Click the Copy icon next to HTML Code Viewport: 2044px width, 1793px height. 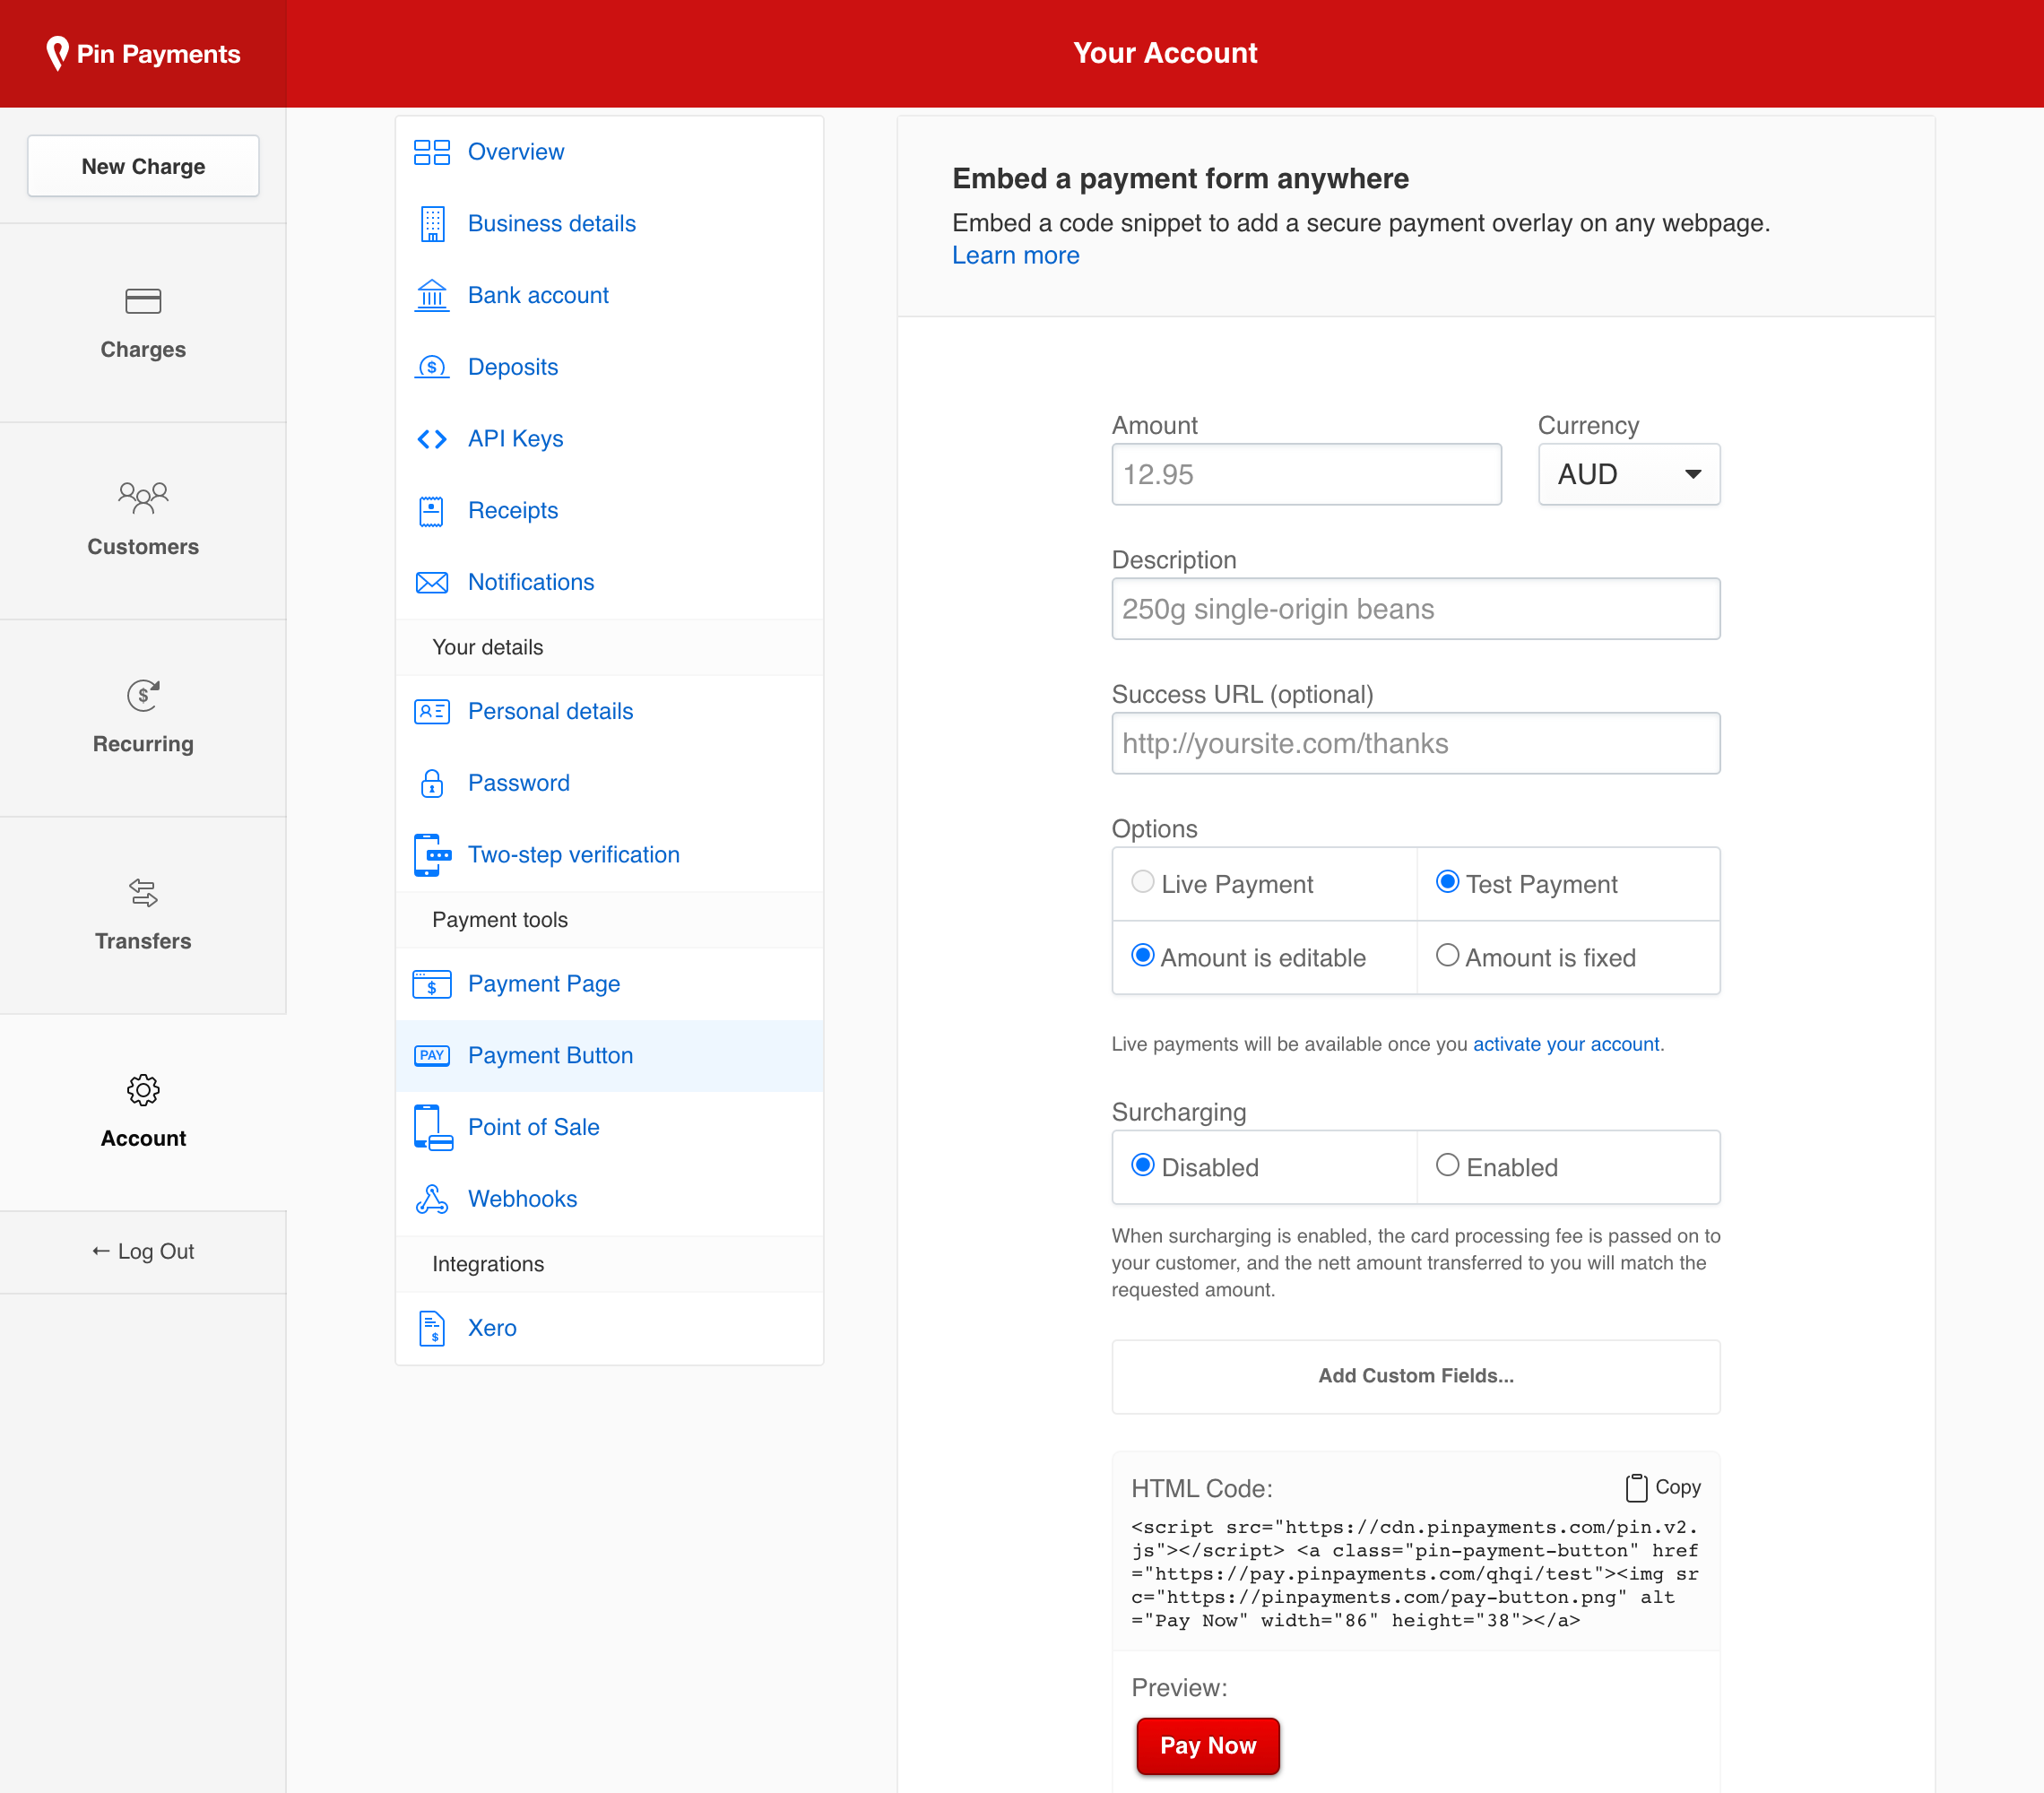tap(1637, 1487)
